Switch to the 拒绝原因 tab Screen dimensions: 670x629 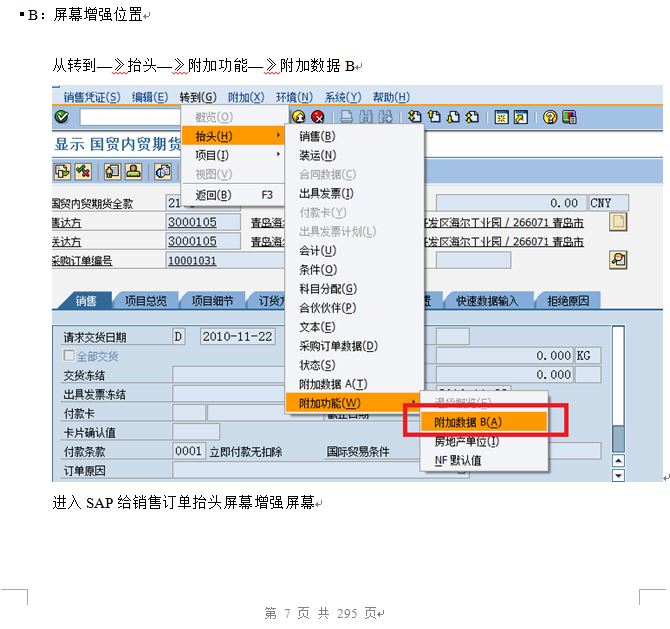click(568, 301)
